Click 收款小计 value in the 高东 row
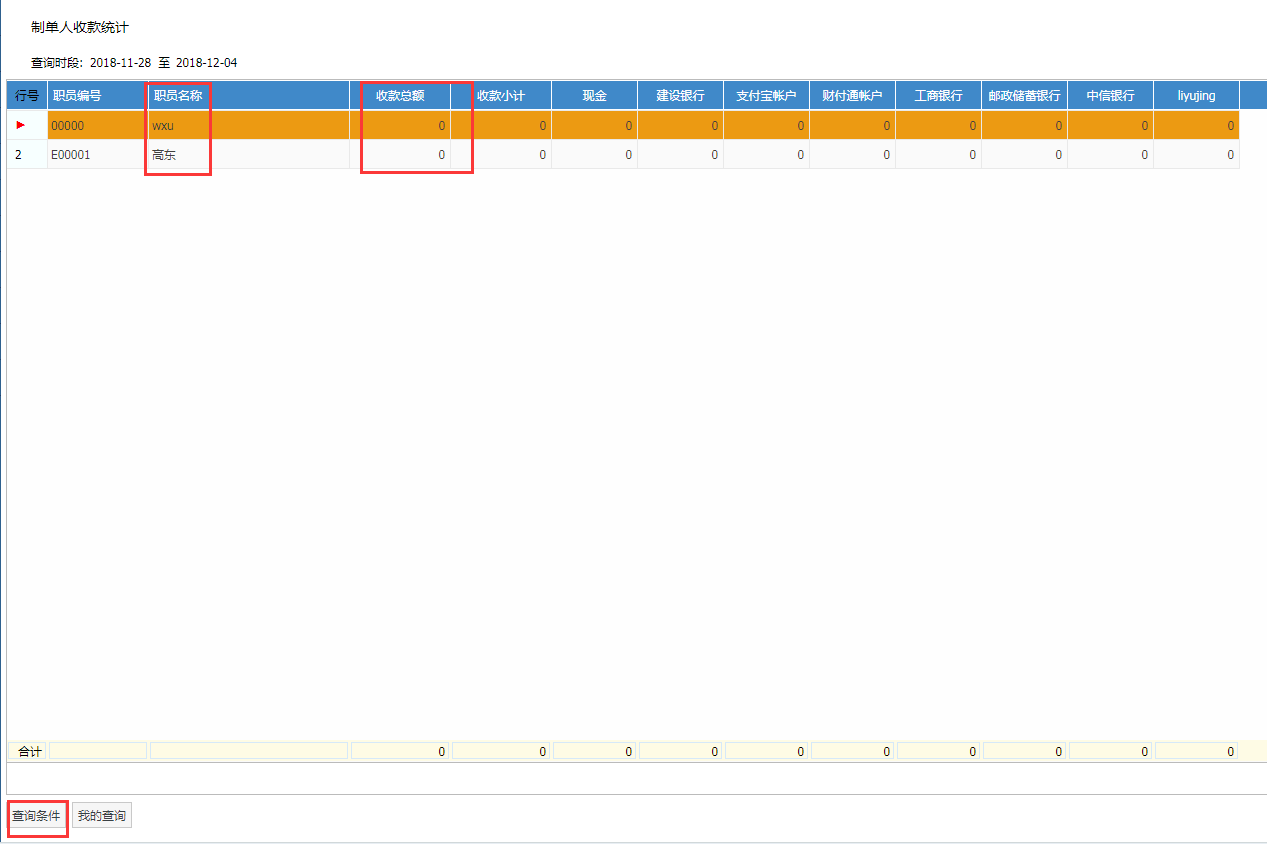1267x844 pixels. coord(501,155)
